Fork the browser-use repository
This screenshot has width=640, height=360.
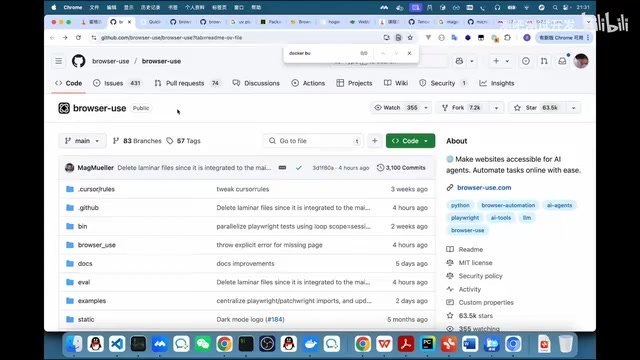(462, 108)
